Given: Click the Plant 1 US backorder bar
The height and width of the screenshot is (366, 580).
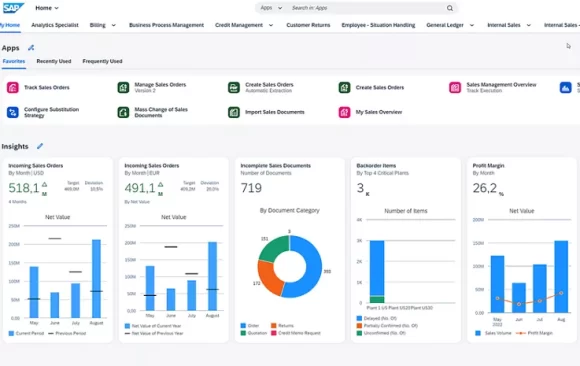Looking at the screenshot, I should click(377, 272).
